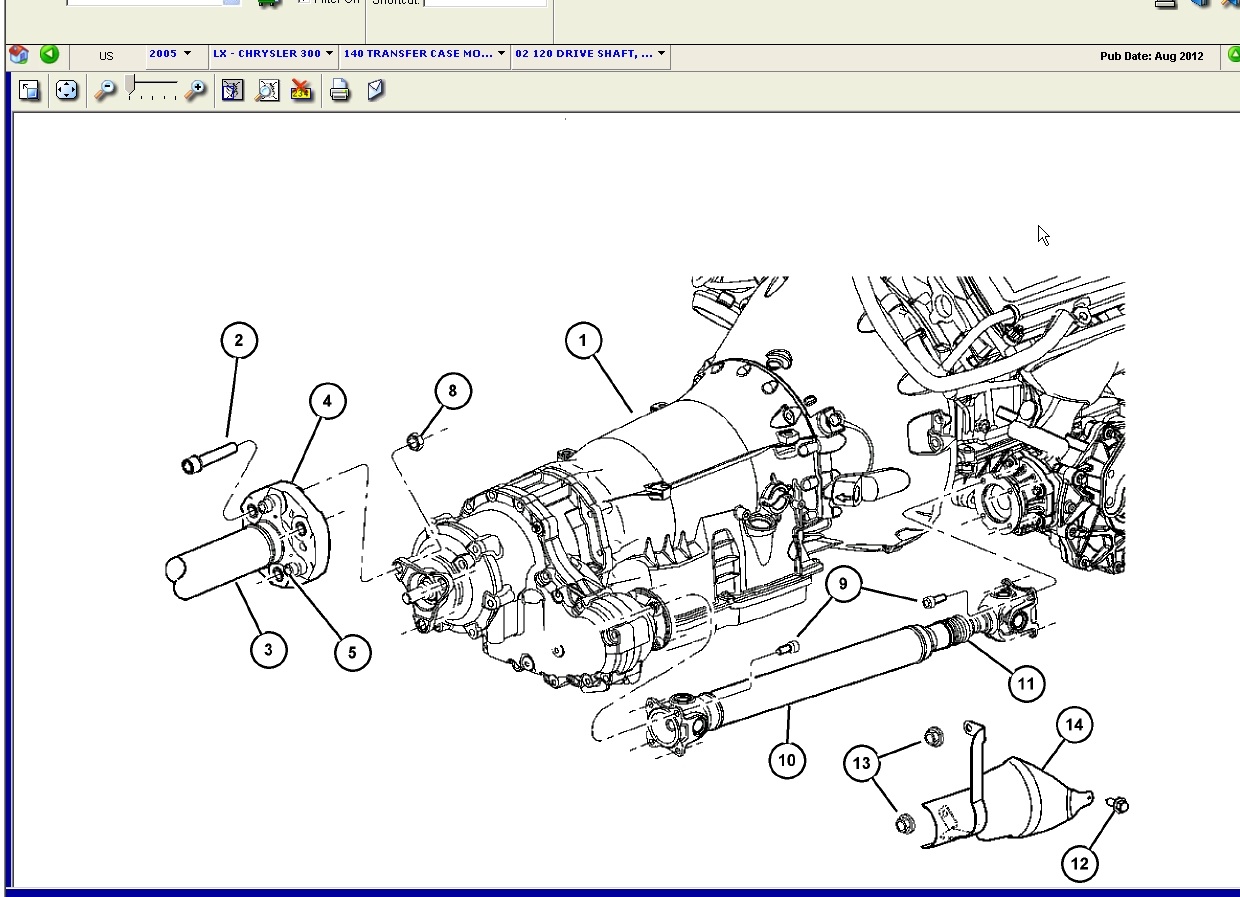Viewport: 1240px width, 897px height.
Task: Zoom in with the plus magnifier
Action: click(196, 90)
